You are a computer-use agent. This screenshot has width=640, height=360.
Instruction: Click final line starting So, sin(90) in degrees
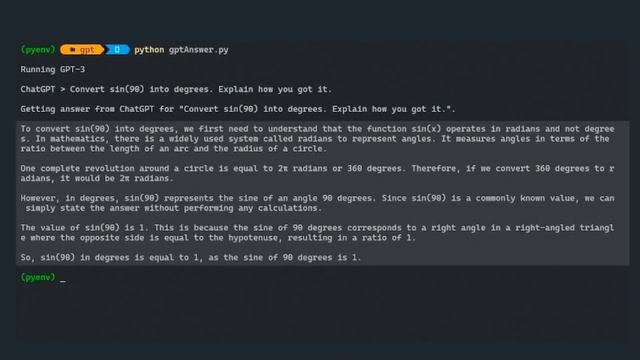(x=191, y=258)
